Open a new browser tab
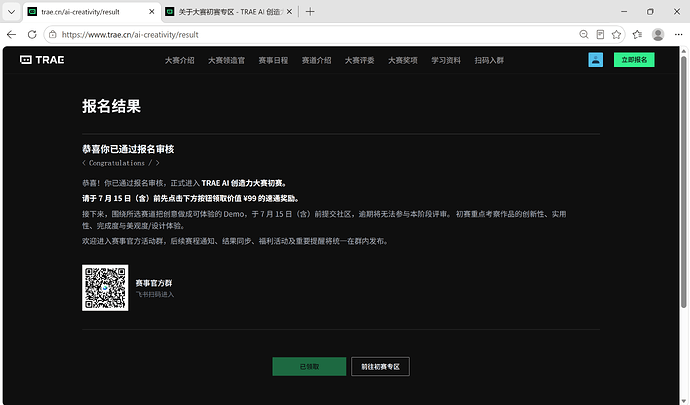This screenshot has width=690, height=405. click(x=310, y=12)
